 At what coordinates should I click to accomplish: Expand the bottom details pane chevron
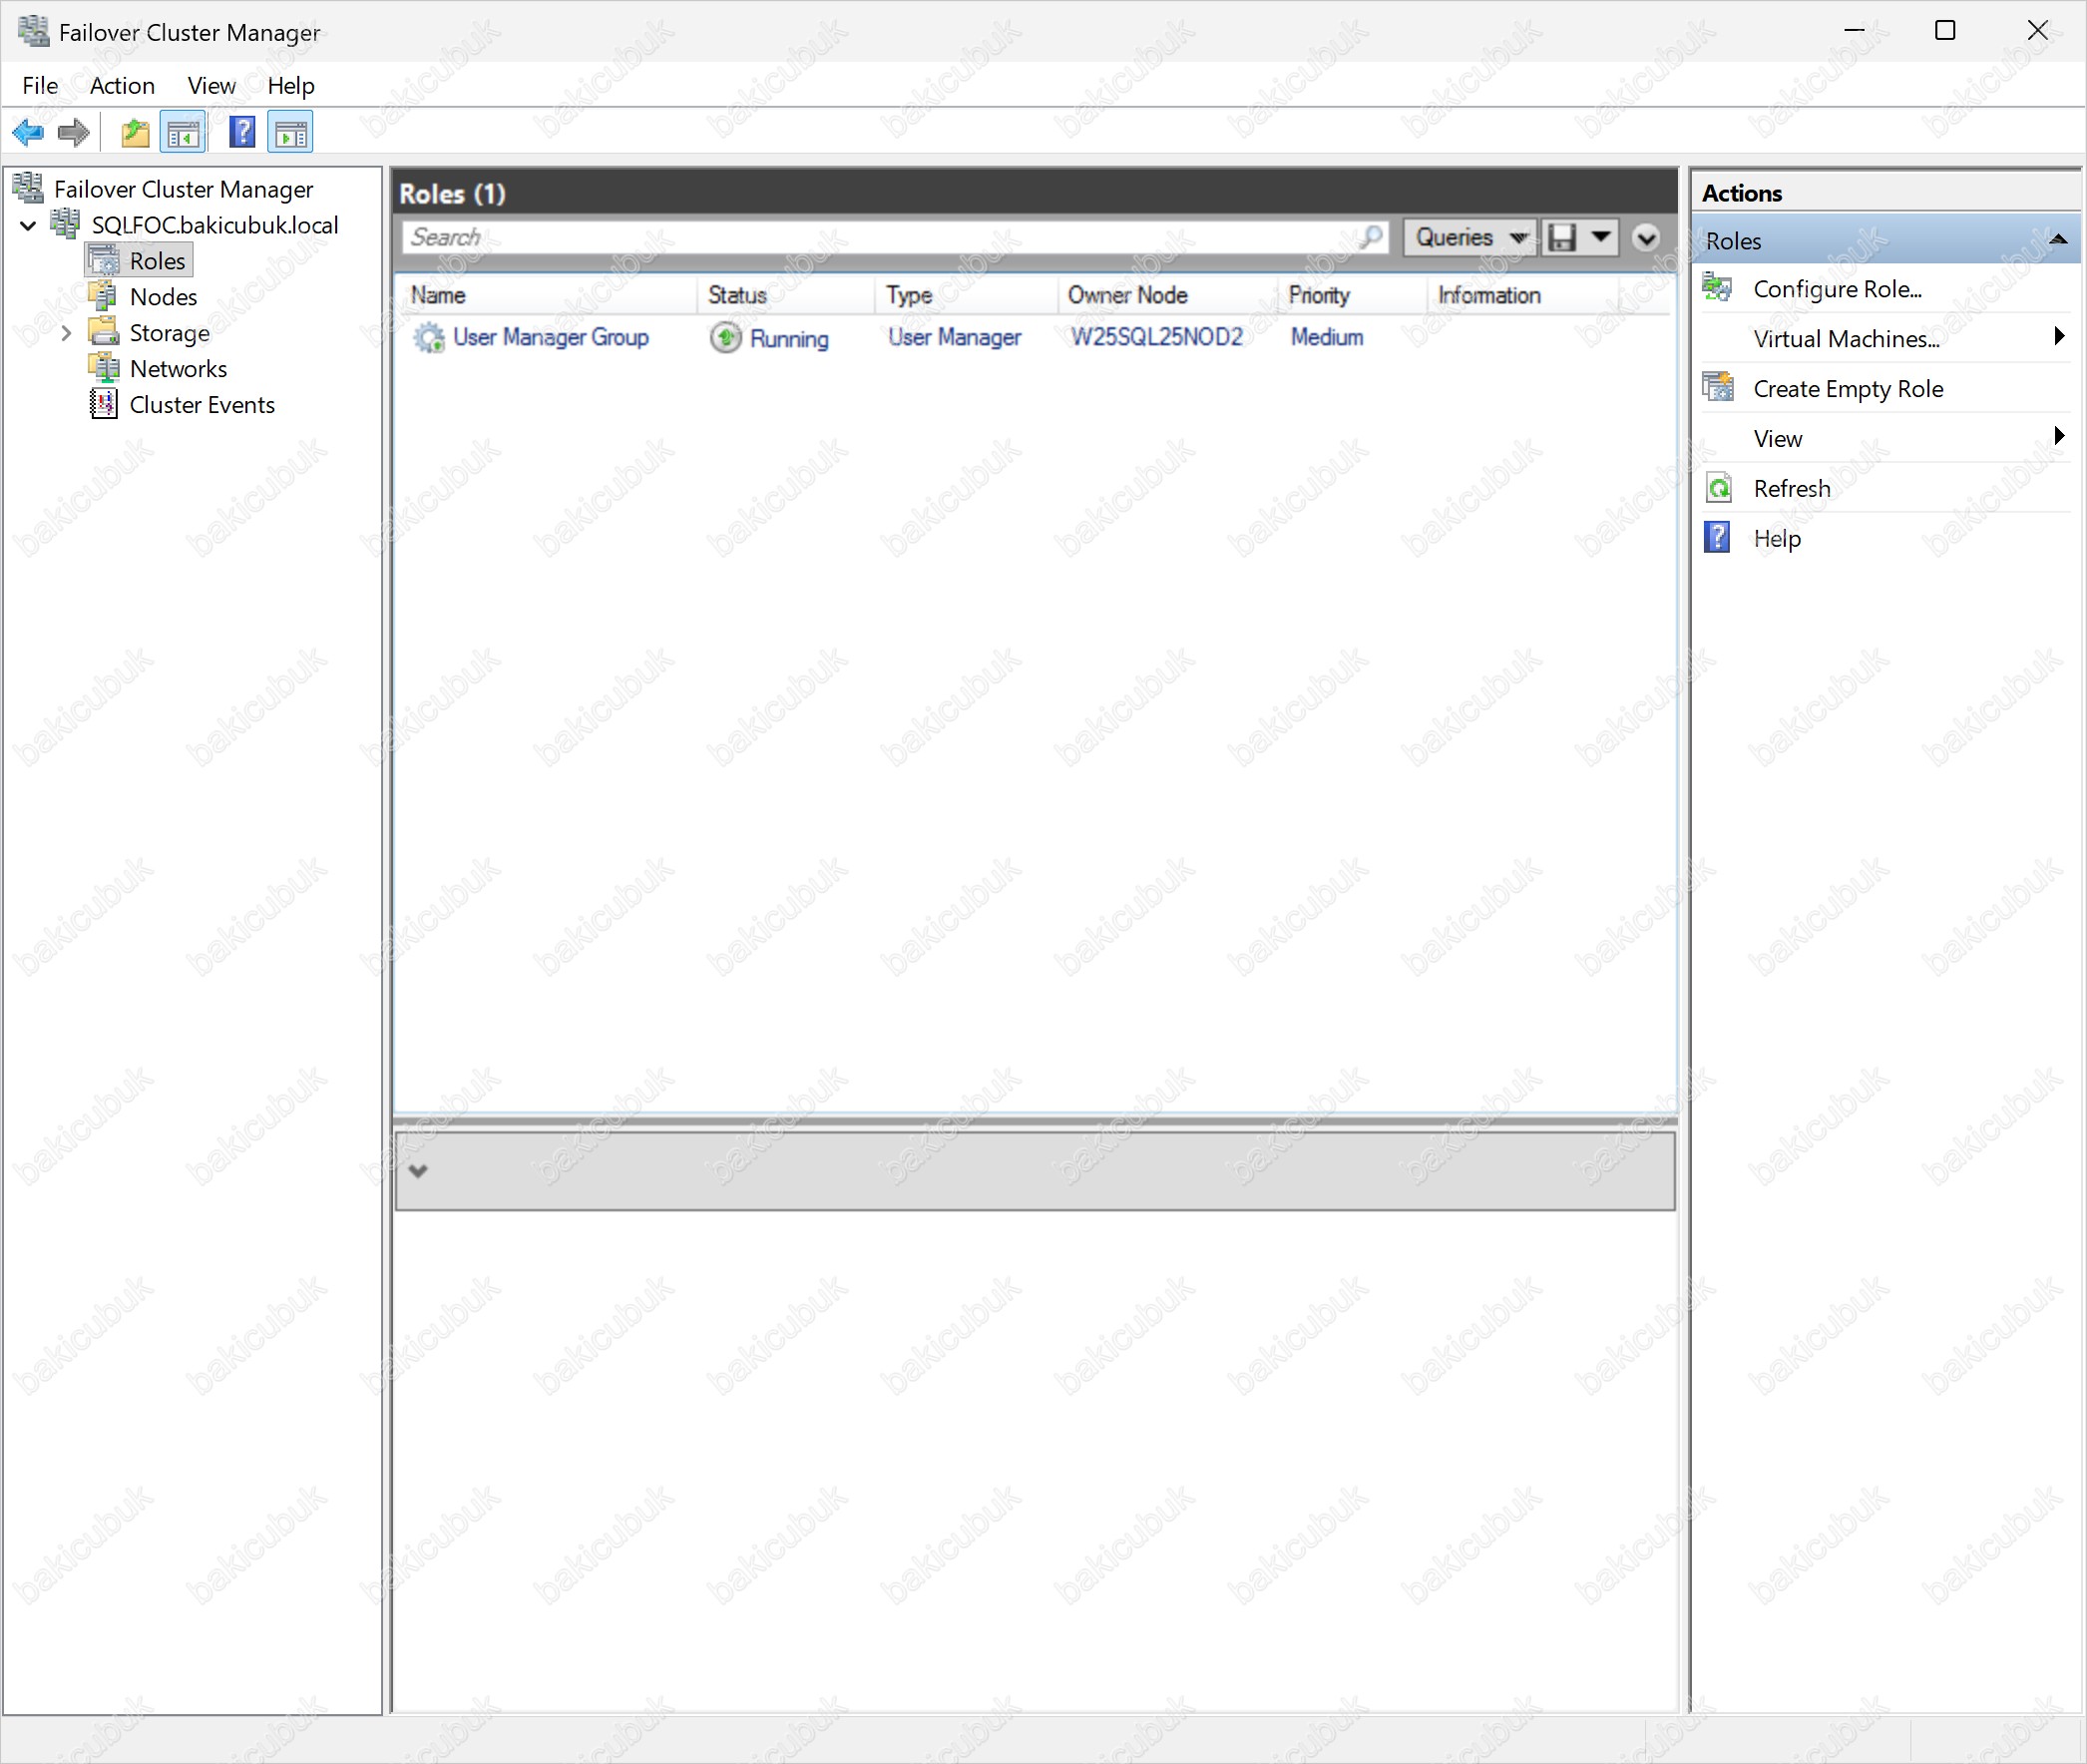418,1171
